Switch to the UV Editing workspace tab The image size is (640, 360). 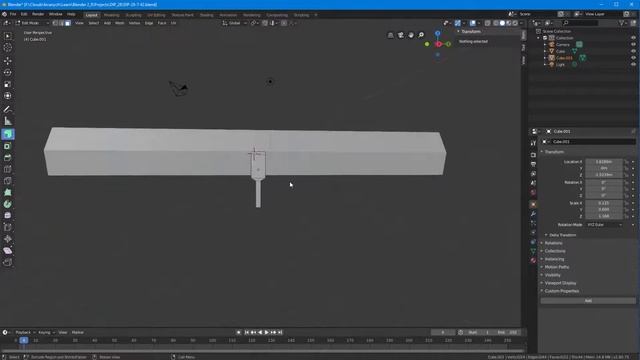[156, 15]
